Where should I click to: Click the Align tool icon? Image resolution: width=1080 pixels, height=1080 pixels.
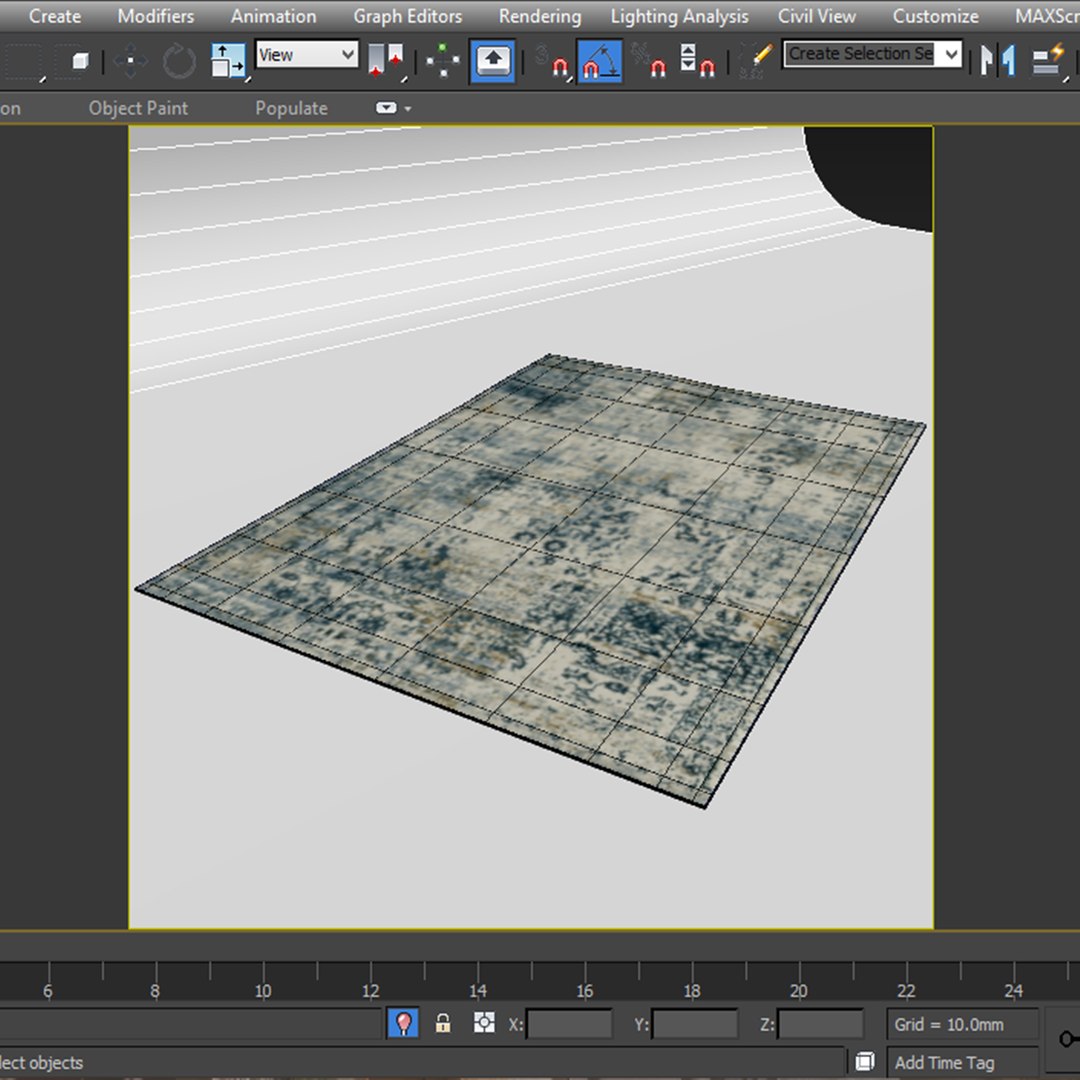(x=1050, y=61)
